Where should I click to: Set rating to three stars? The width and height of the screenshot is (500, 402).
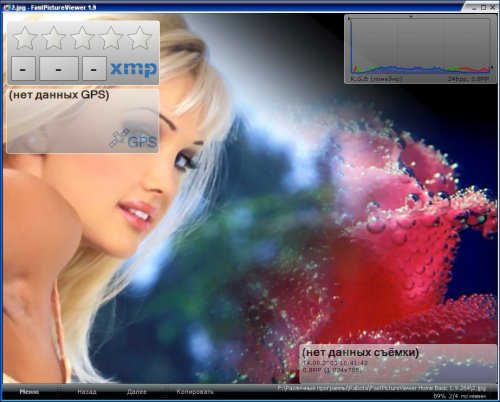pyautogui.click(x=82, y=38)
